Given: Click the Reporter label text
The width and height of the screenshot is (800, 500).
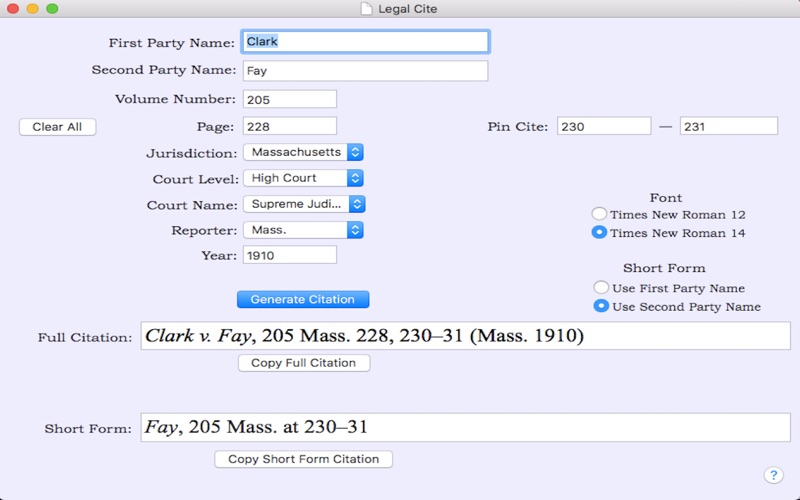Looking at the screenshot, I should point(204,231).
